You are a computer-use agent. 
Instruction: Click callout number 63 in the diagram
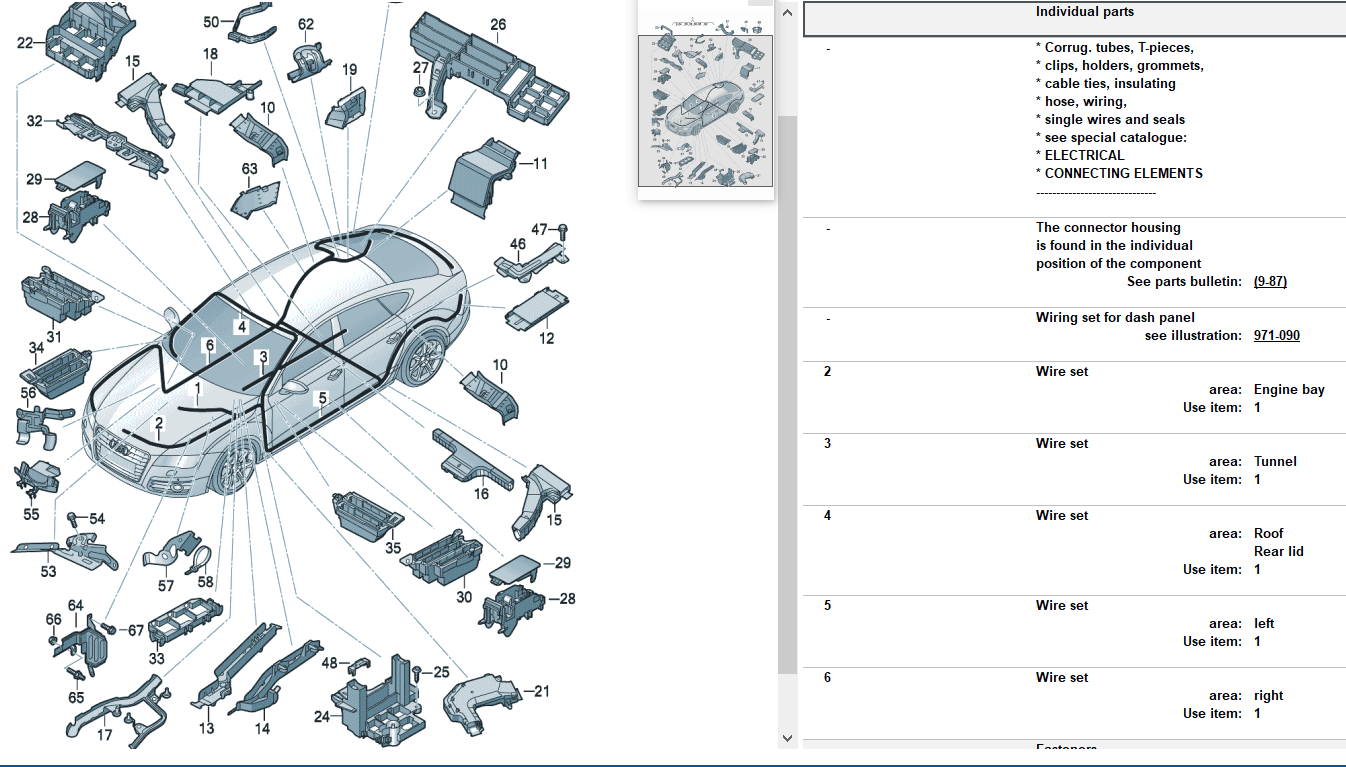click(x=250, y=169)
